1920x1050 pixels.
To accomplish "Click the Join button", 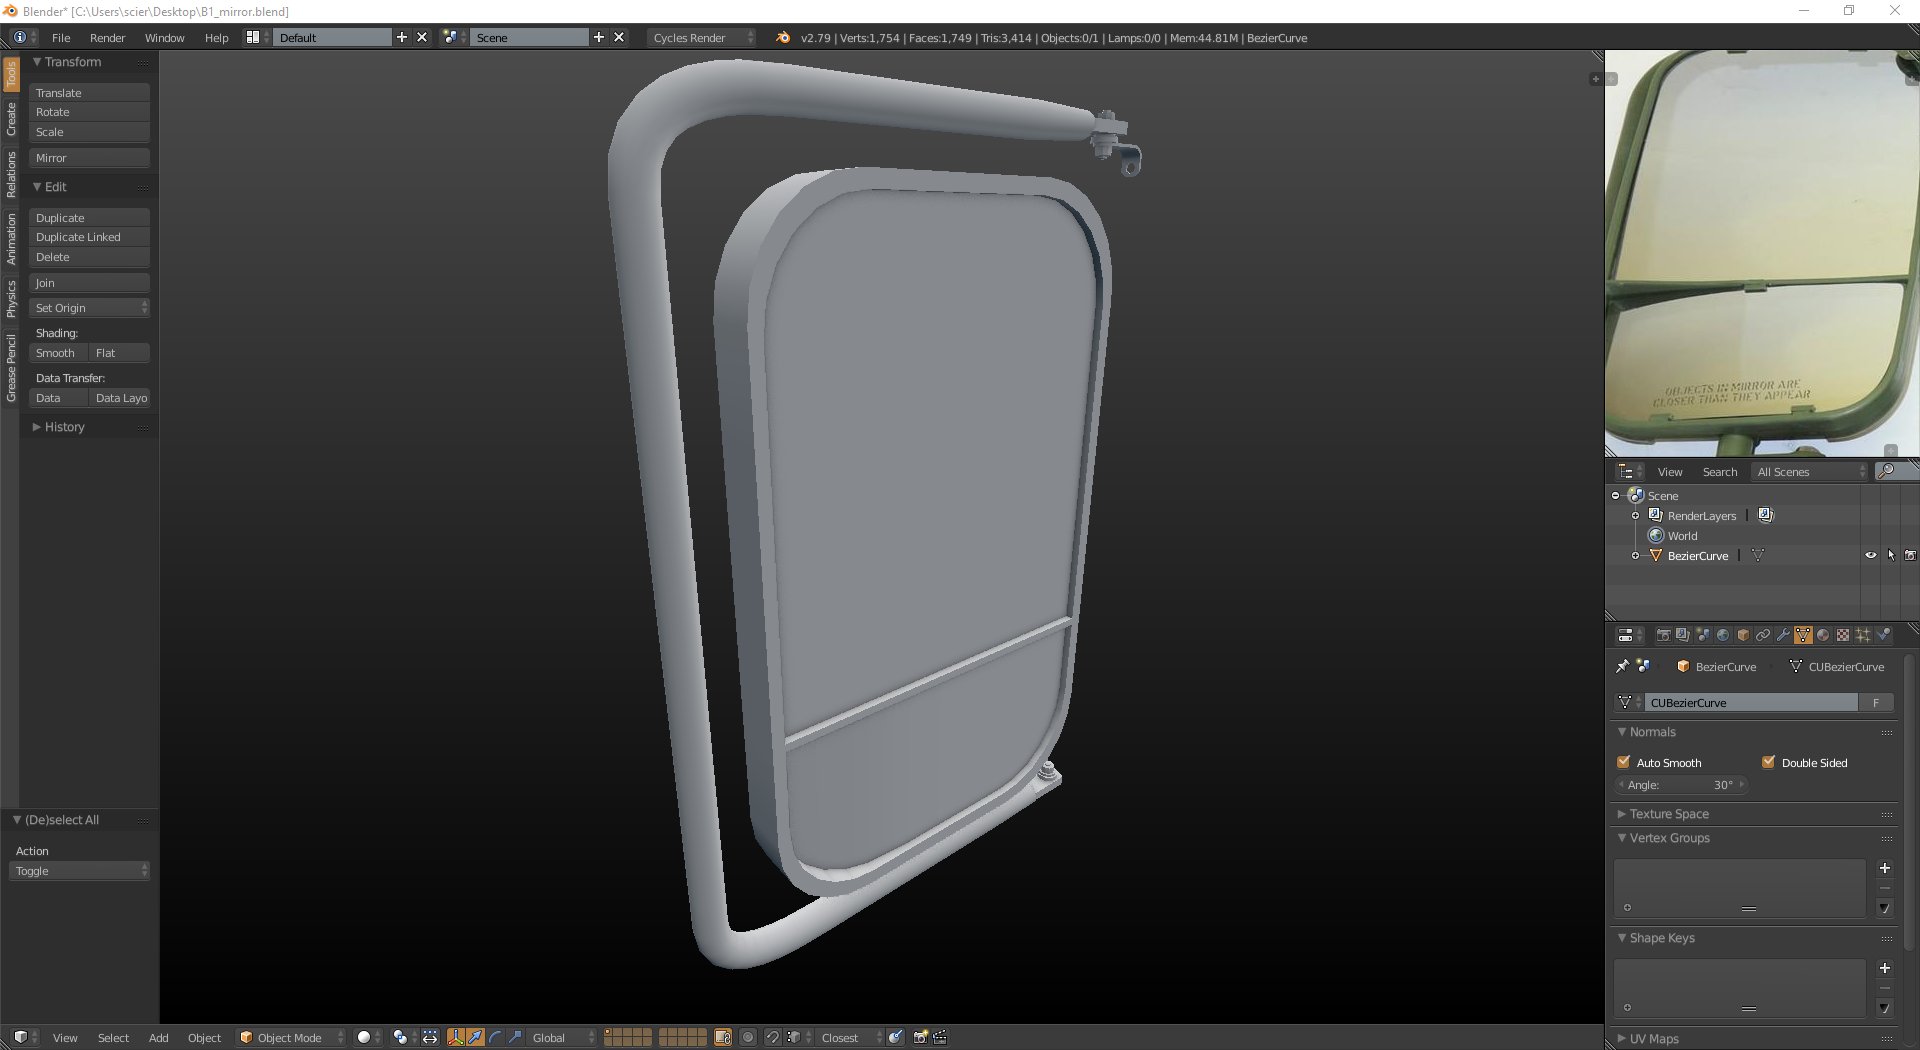I will click(x=90, y=283).
